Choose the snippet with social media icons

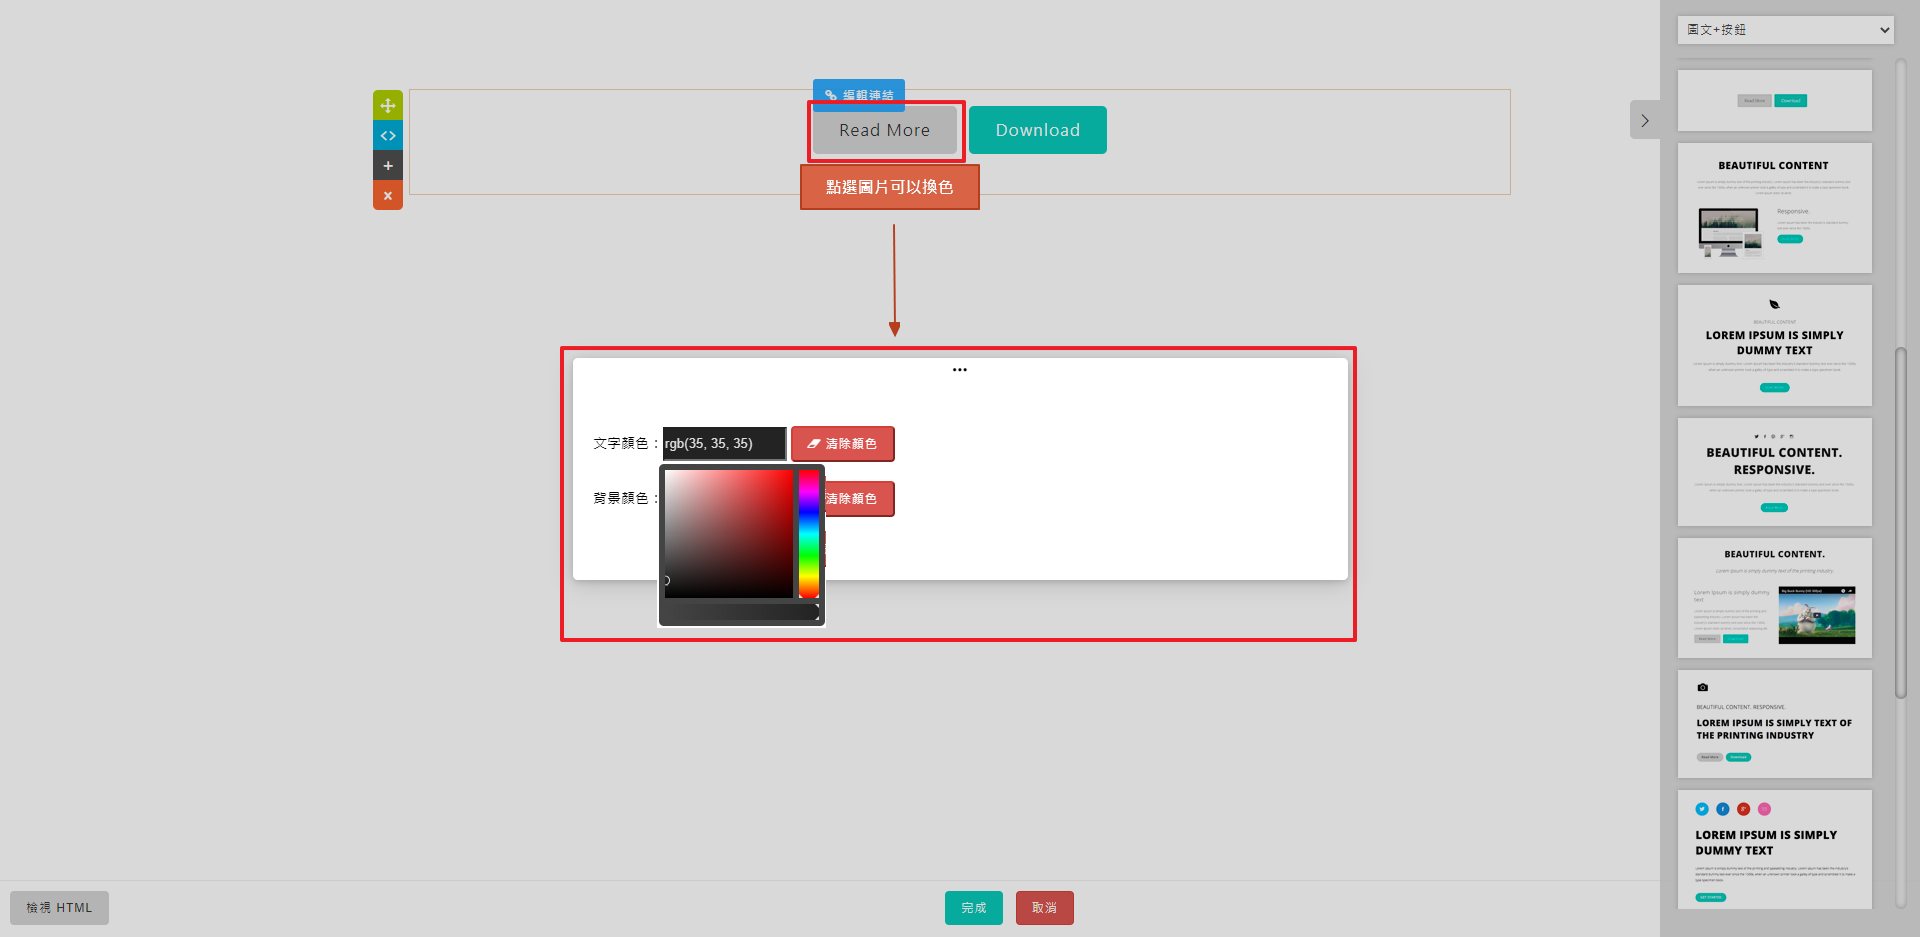tap(1774, 849)
